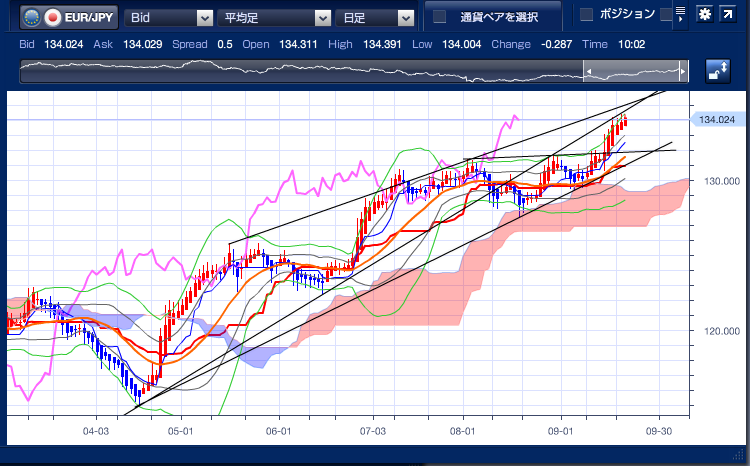Click the 09-01 date axis label
The image size is (752, 466).
(x=560, y=431)
